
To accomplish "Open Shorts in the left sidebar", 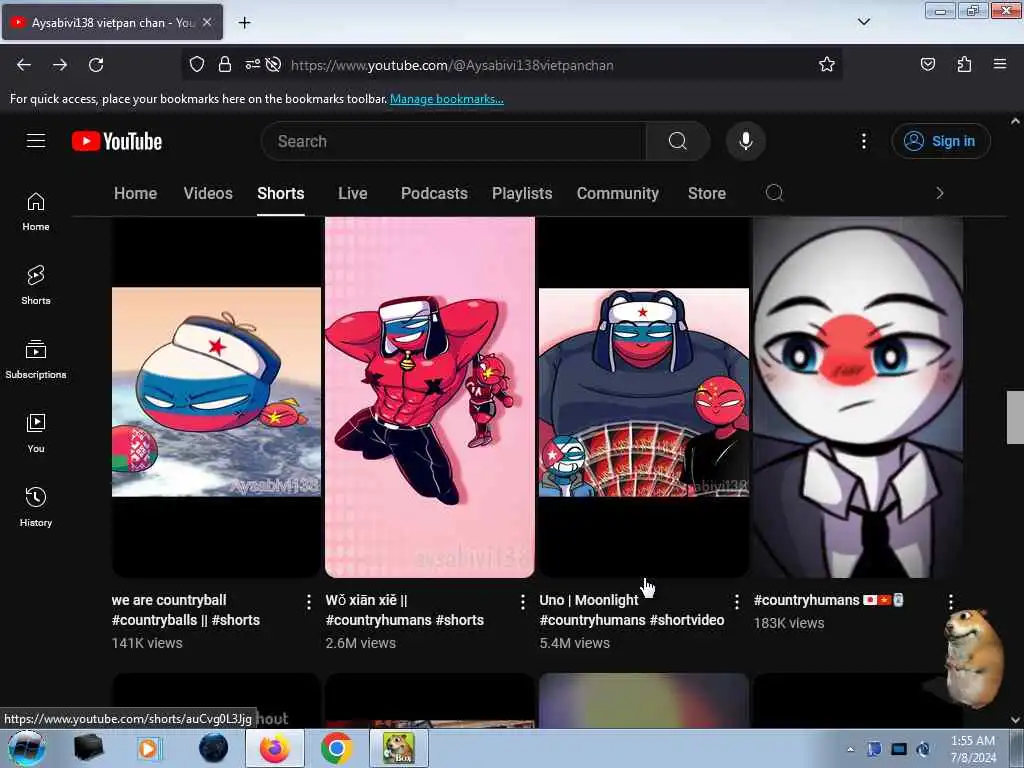I will point(36,285).
